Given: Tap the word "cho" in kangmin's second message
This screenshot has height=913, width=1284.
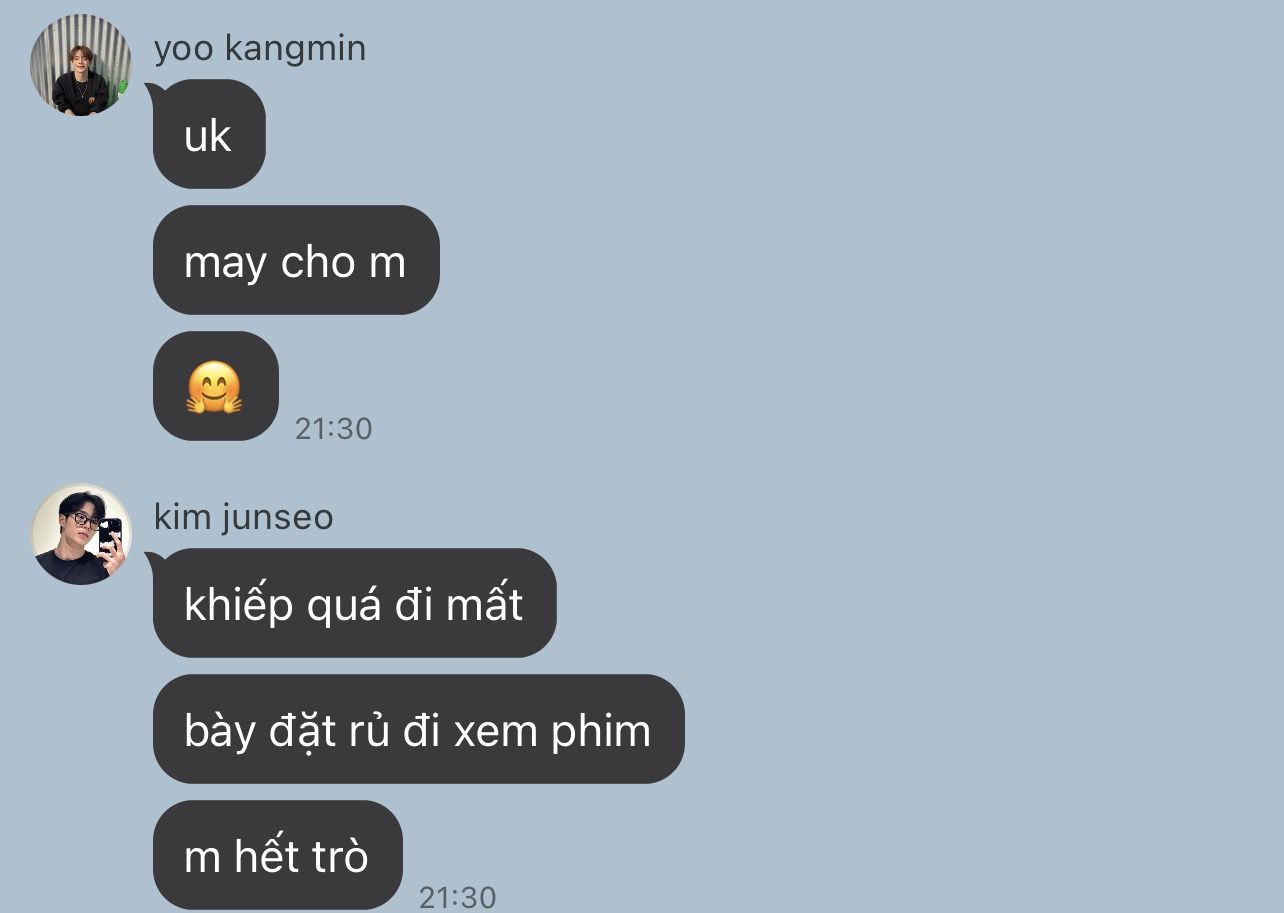Looking at the screenshot, I should coord(318,262).
